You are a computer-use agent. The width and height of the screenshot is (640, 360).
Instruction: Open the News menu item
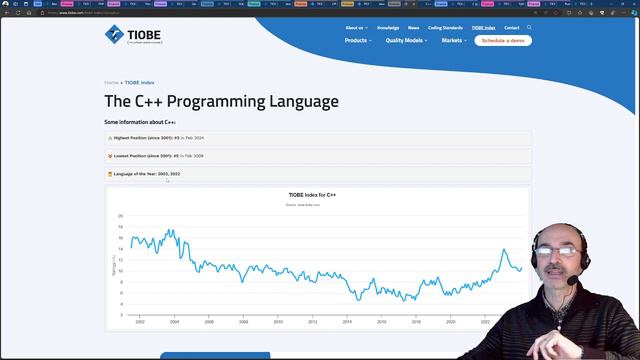point(413,28)
